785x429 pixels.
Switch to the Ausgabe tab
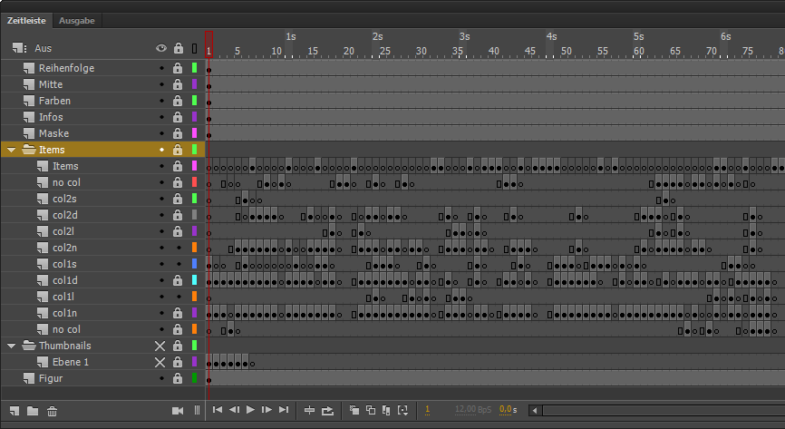76,20
